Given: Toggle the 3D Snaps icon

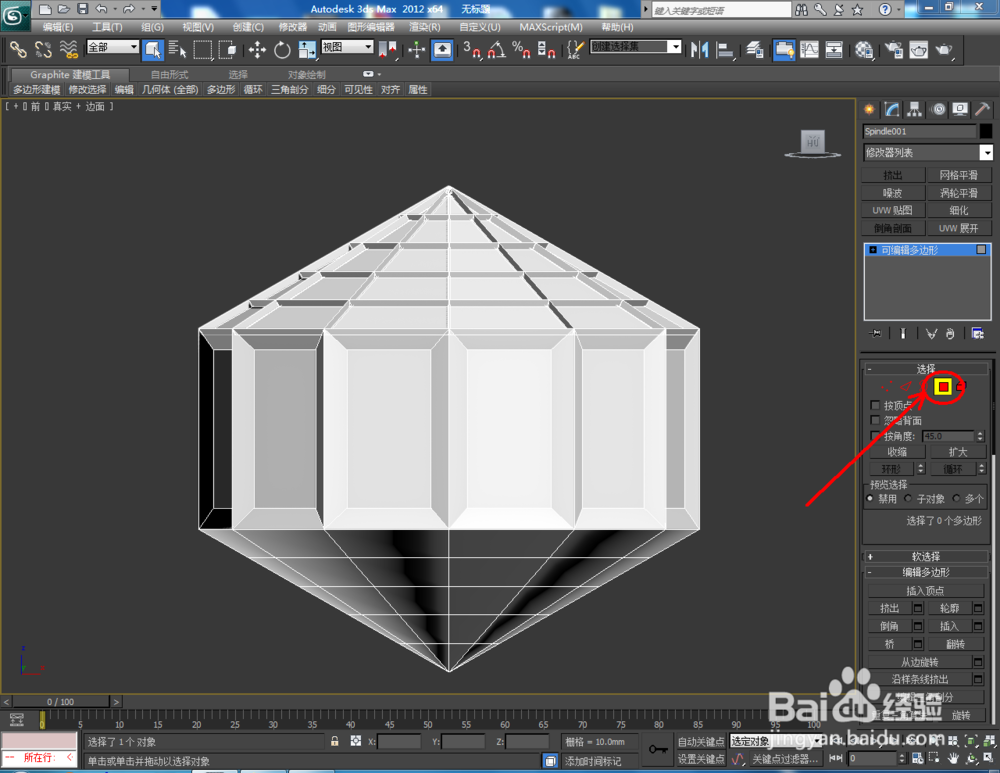Looking at the screenshot, I should 472,49.
